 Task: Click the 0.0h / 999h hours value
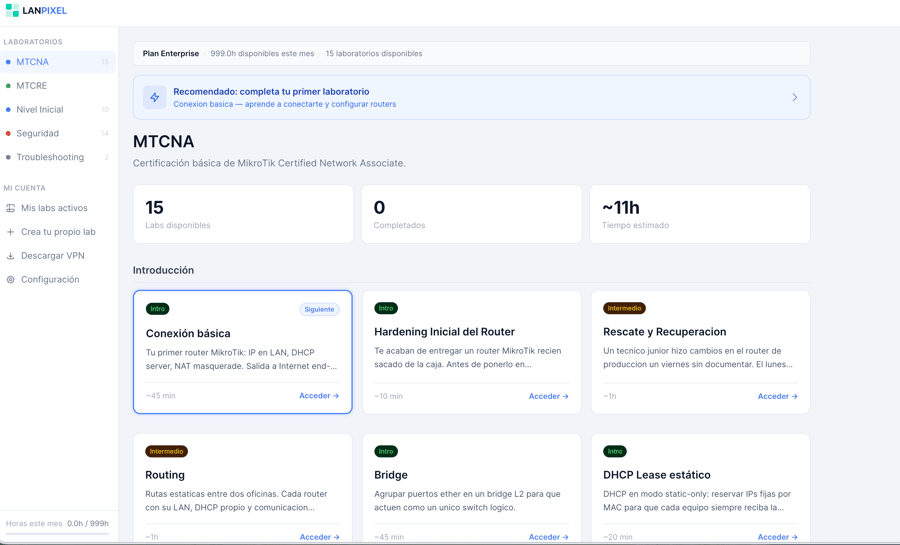click(88, 523)
